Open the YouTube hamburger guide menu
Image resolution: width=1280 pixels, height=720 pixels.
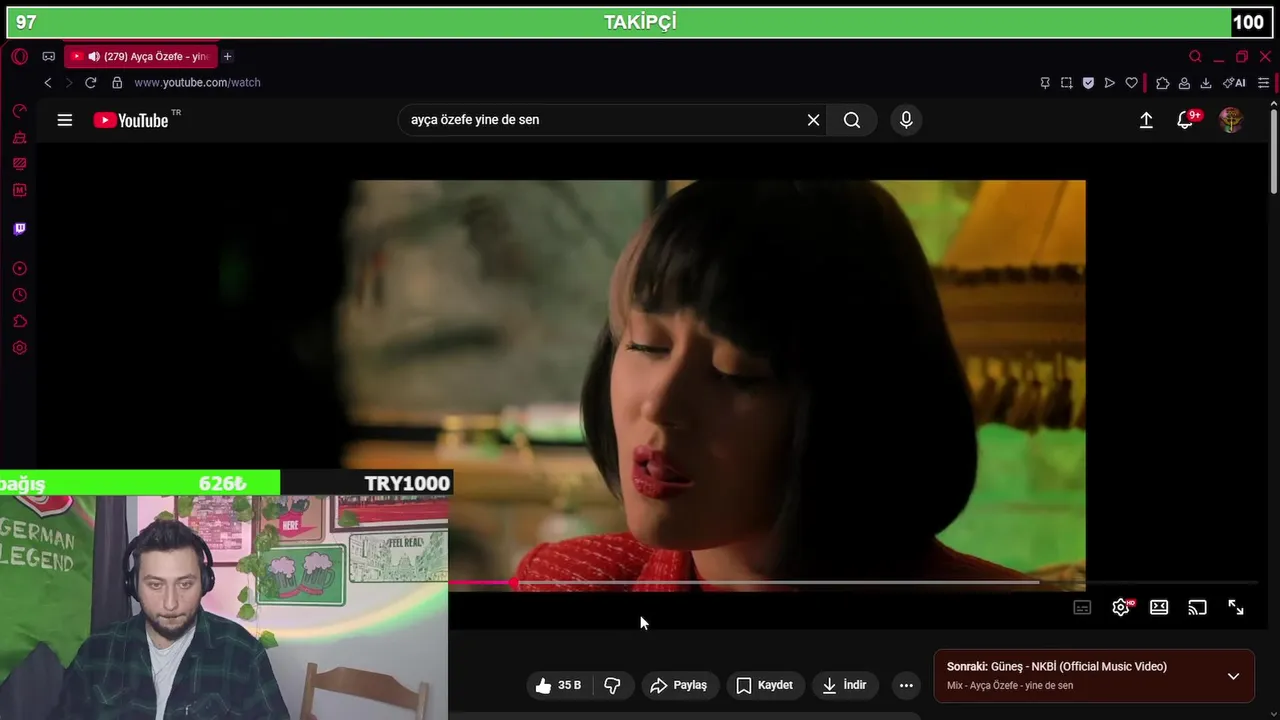[x=65, y=120]
